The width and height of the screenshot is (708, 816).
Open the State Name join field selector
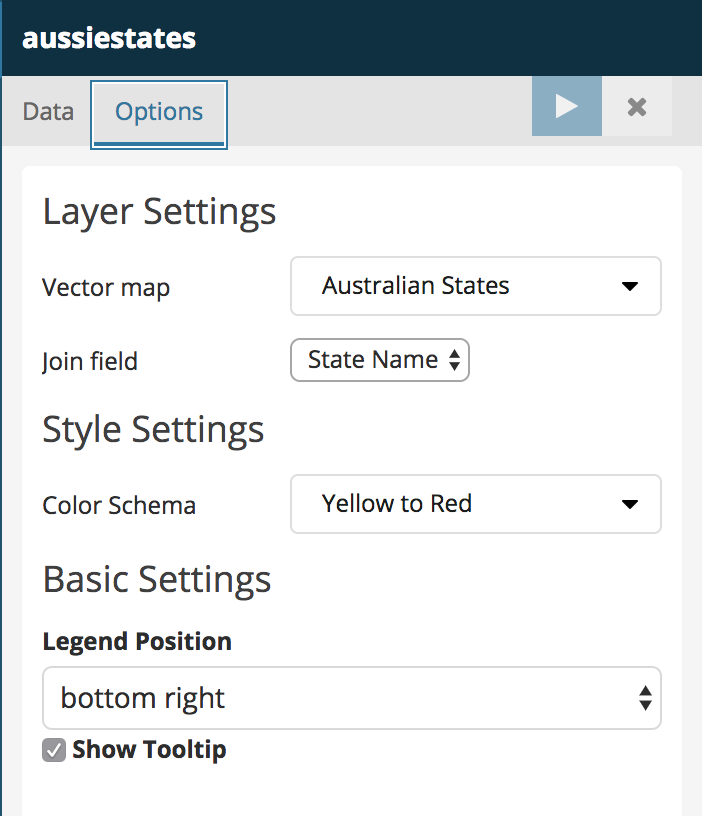pos(379,361)
